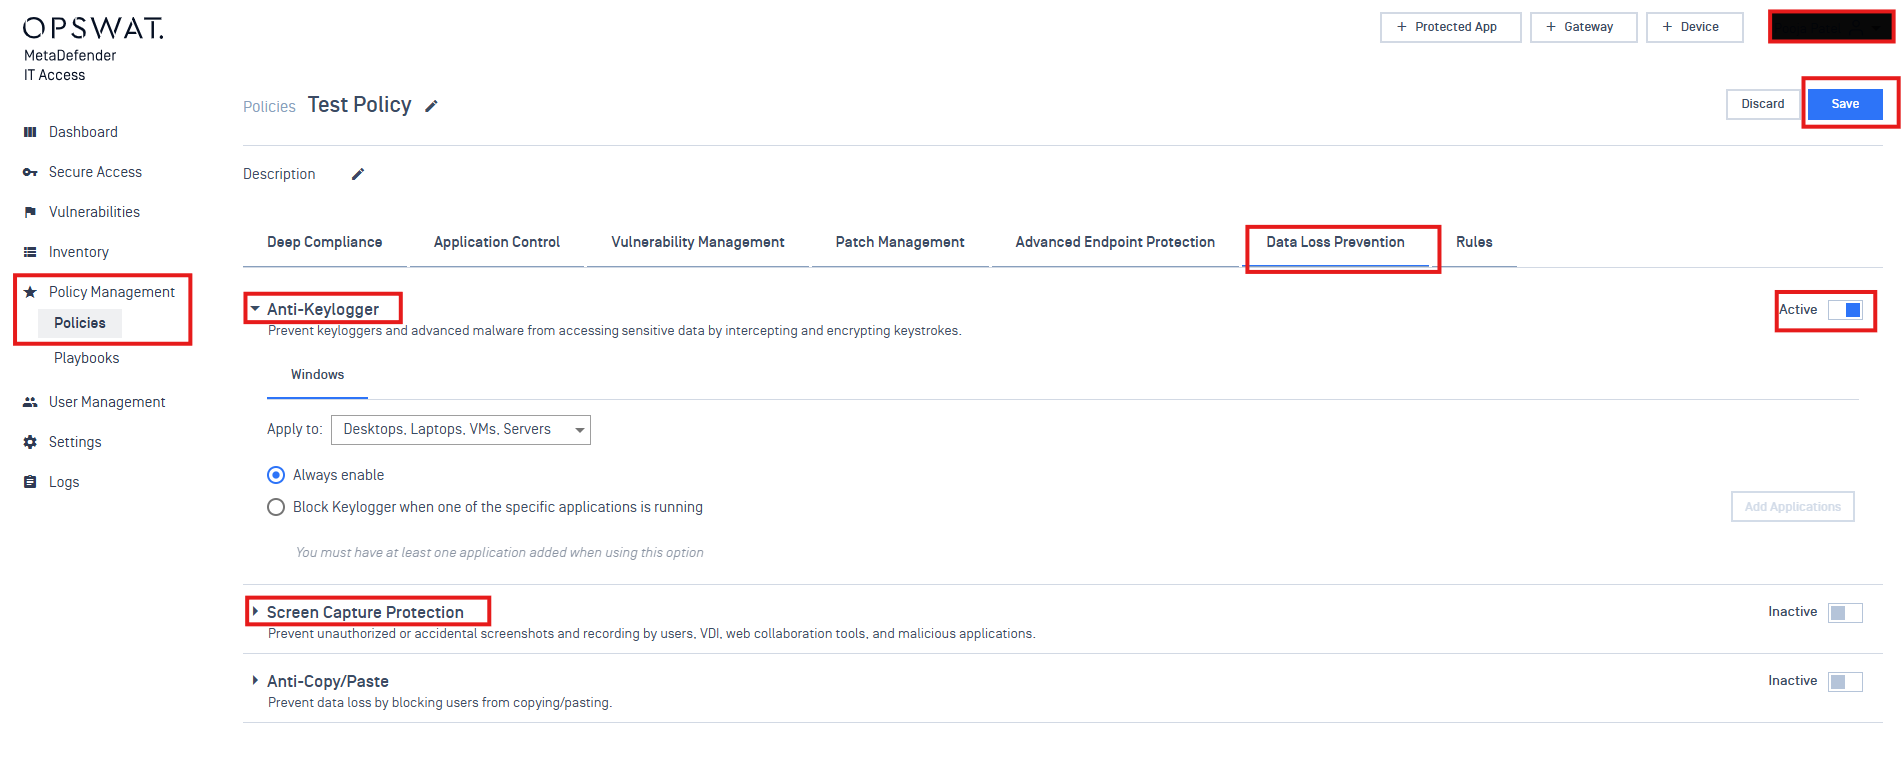This screenshot has height=771, width=1901.
Task: Click the User Management people icon
Action: [30, 402]
